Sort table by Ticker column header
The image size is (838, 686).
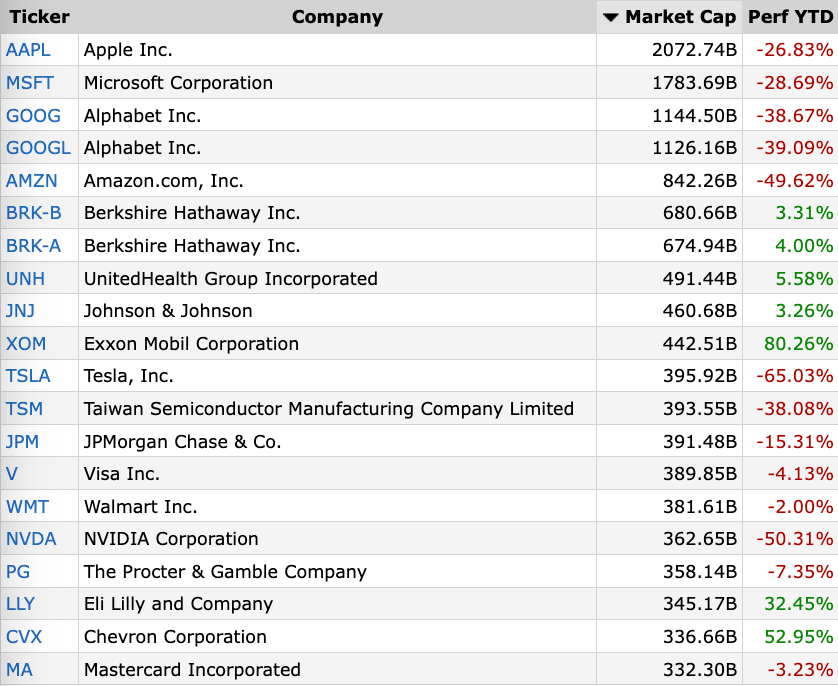(x=40, y=17)
